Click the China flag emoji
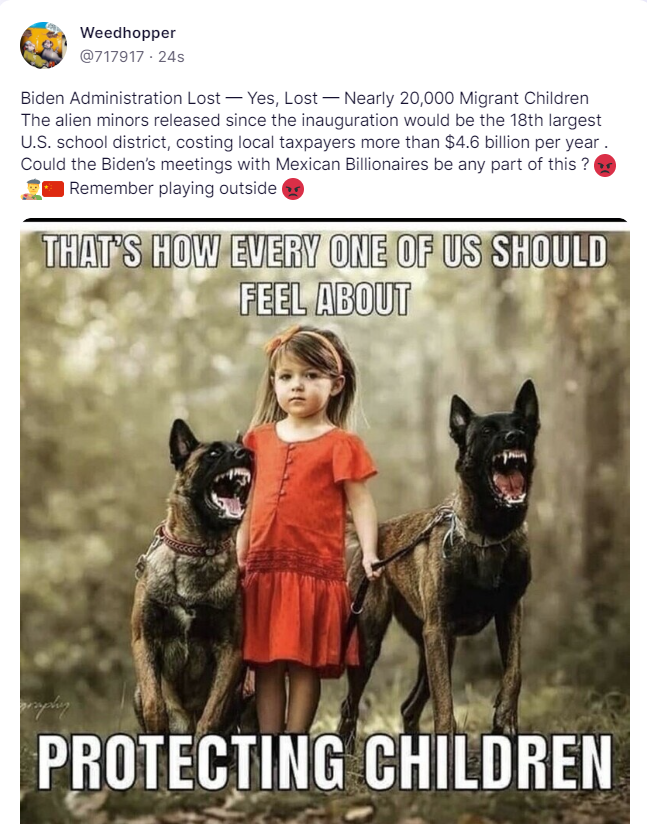Viewport: 647px width, 824px height. (x=53, y=189)
